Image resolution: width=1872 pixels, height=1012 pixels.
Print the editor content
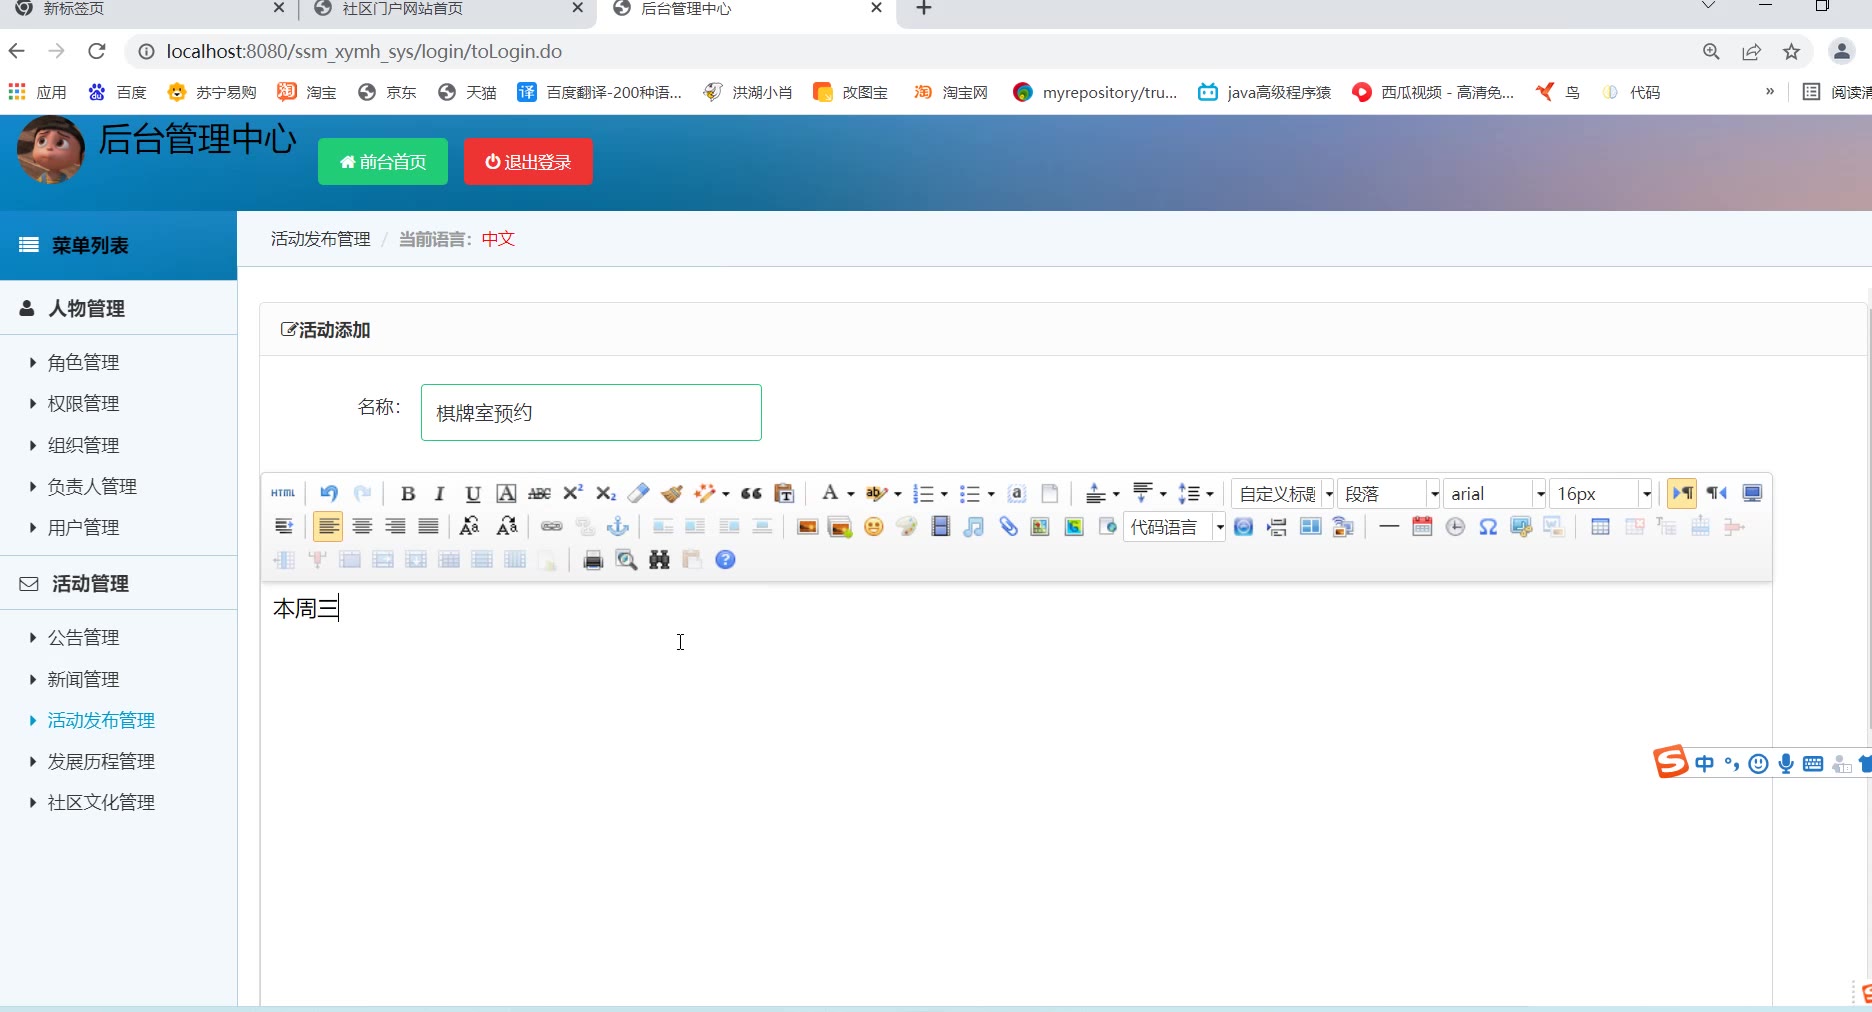click(593, 559)
